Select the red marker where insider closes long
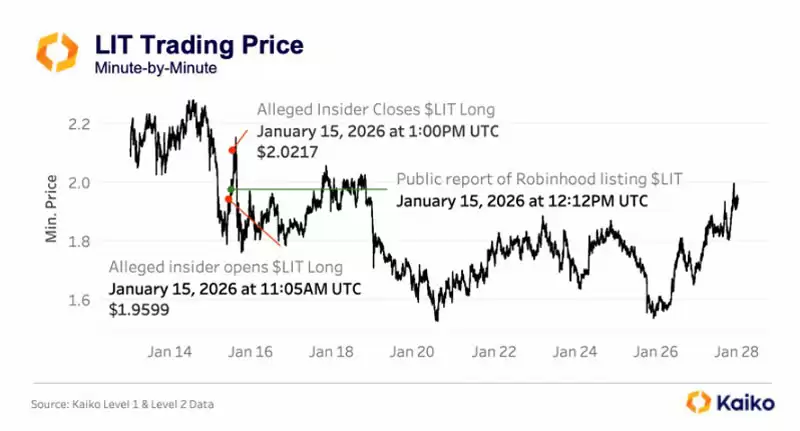The image size is (800, 431). tap(232, 150)
